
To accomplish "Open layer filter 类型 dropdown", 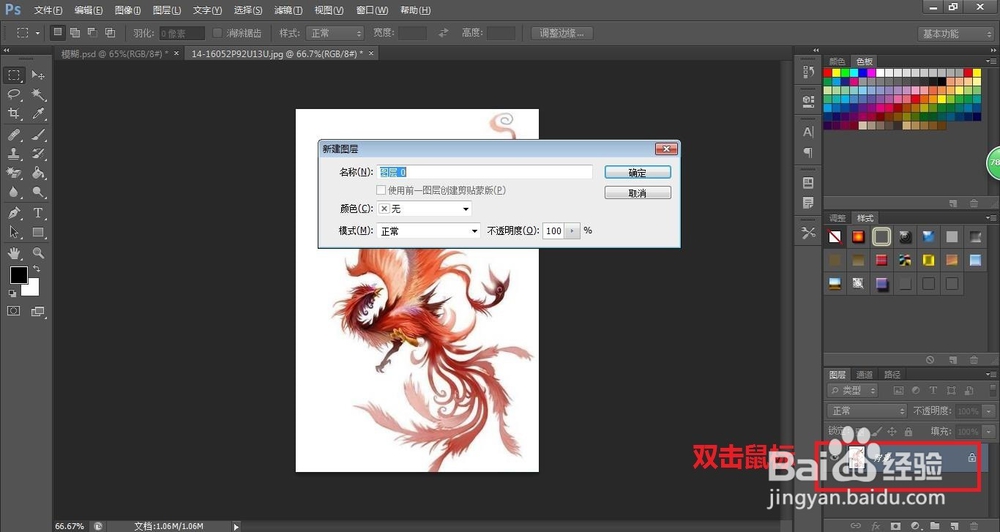I will coord(852,390).
